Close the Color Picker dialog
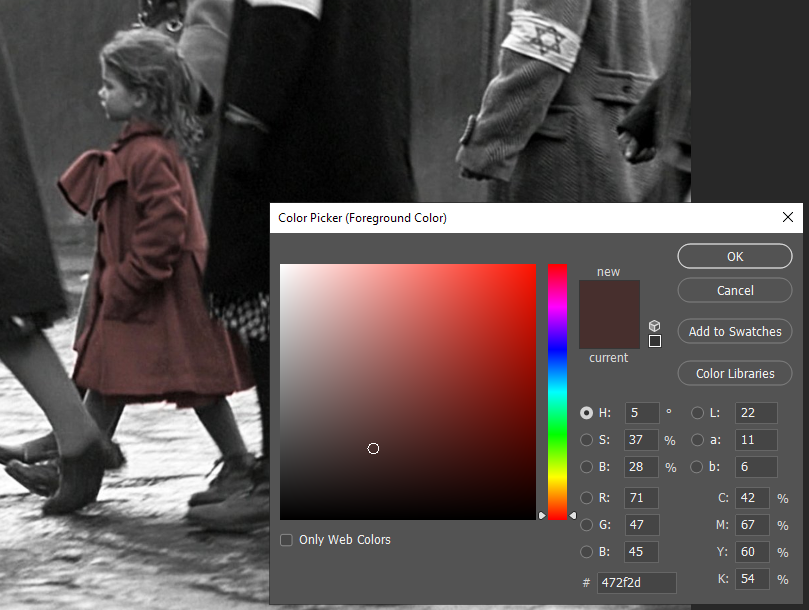809x610 pixels. [787, 217]
